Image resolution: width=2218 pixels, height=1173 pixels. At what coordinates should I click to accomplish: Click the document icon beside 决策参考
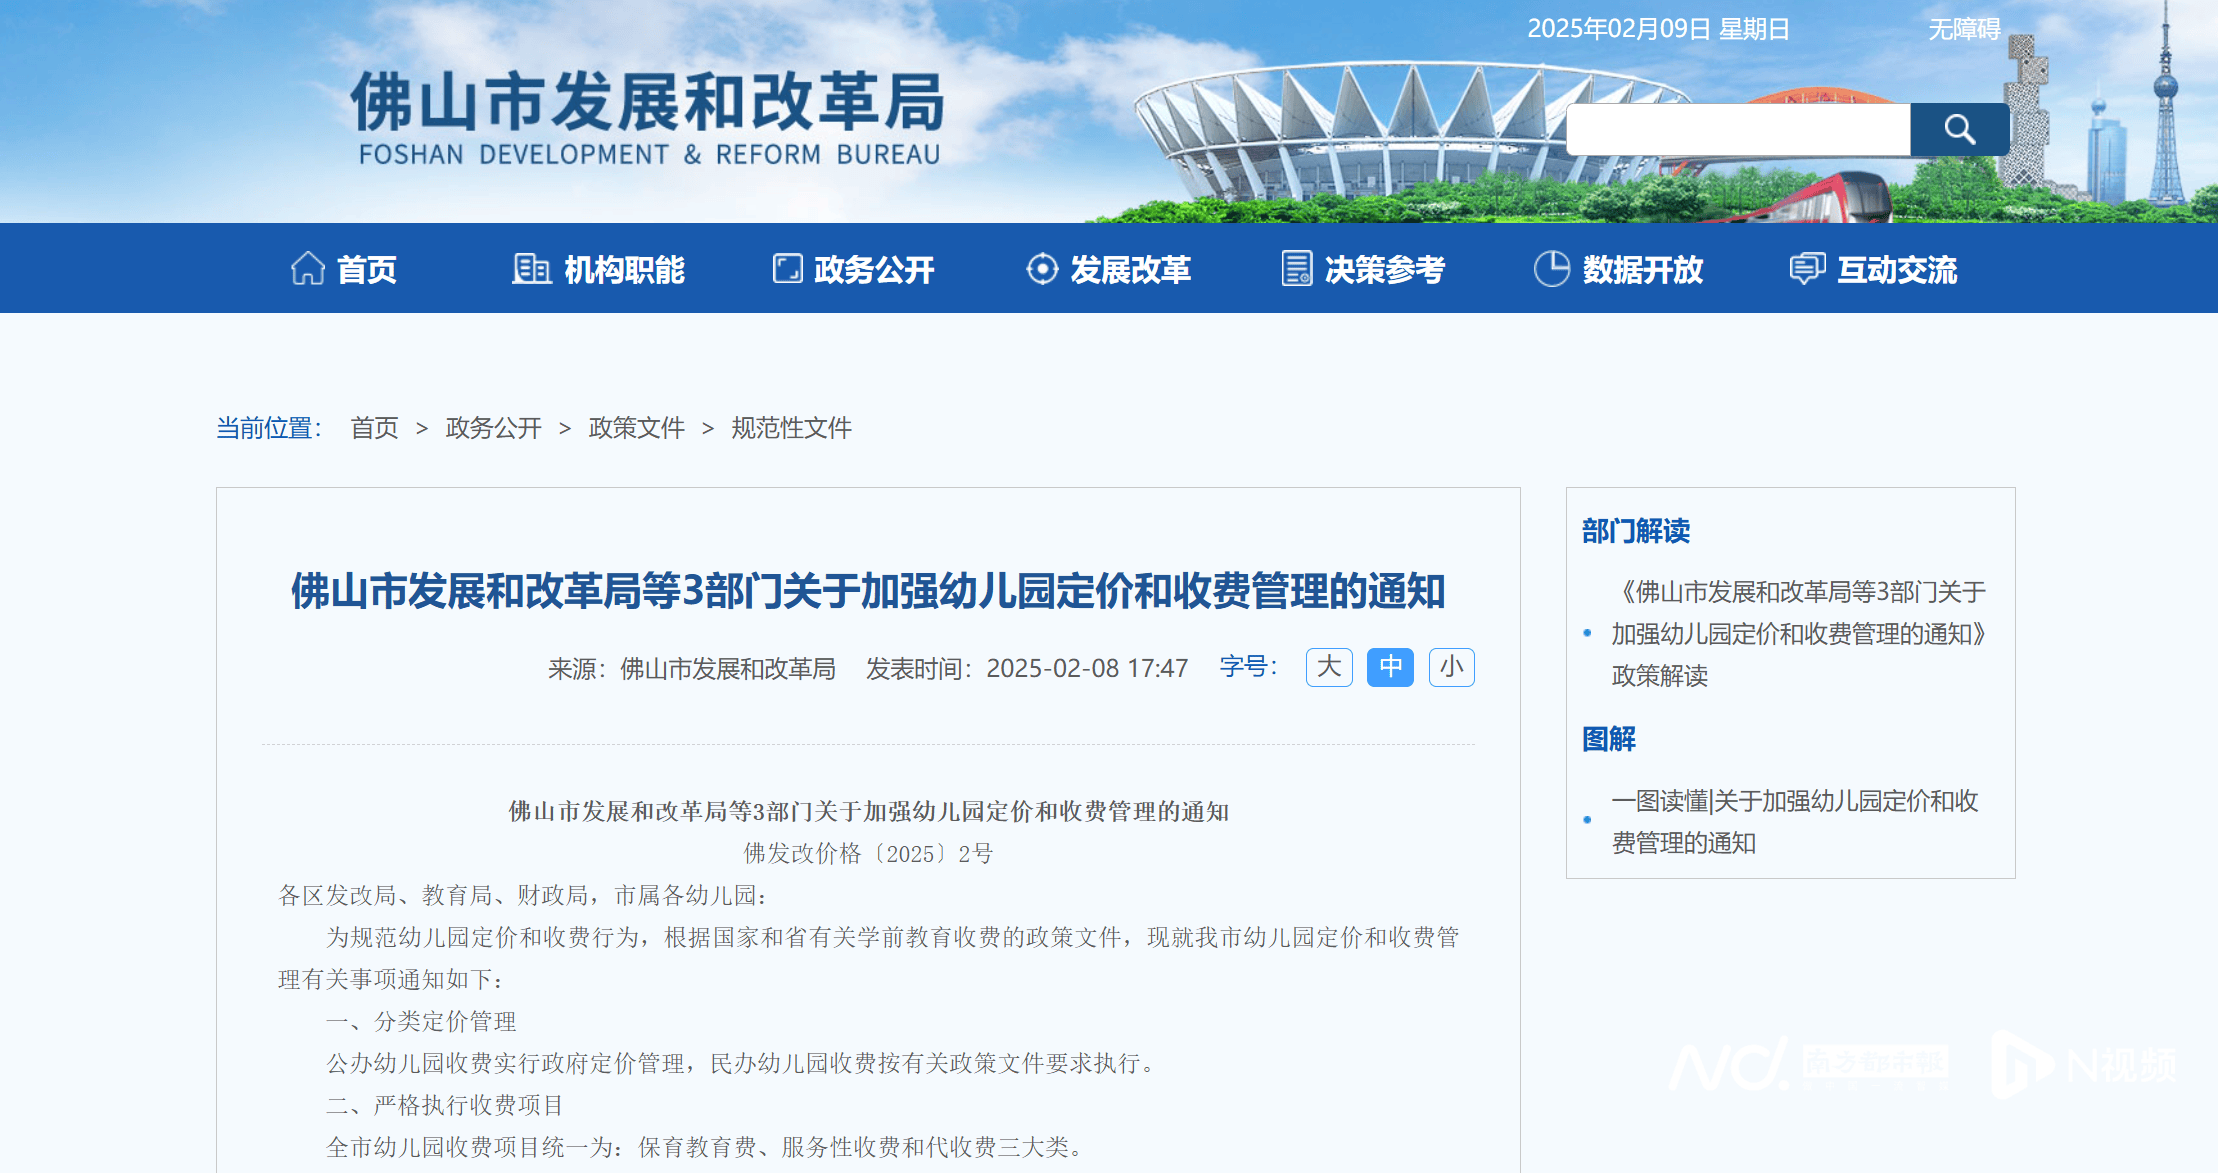coord(1297,269)
